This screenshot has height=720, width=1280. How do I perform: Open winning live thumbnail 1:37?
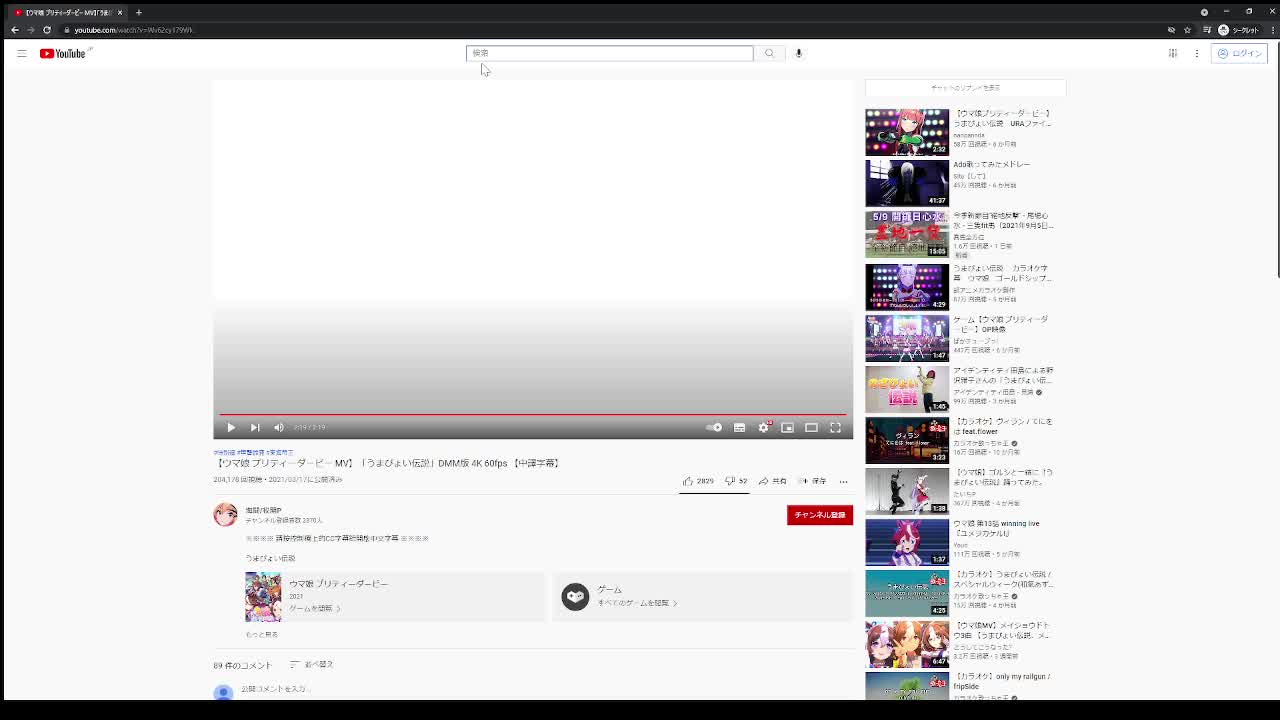(x=907, y=542)
